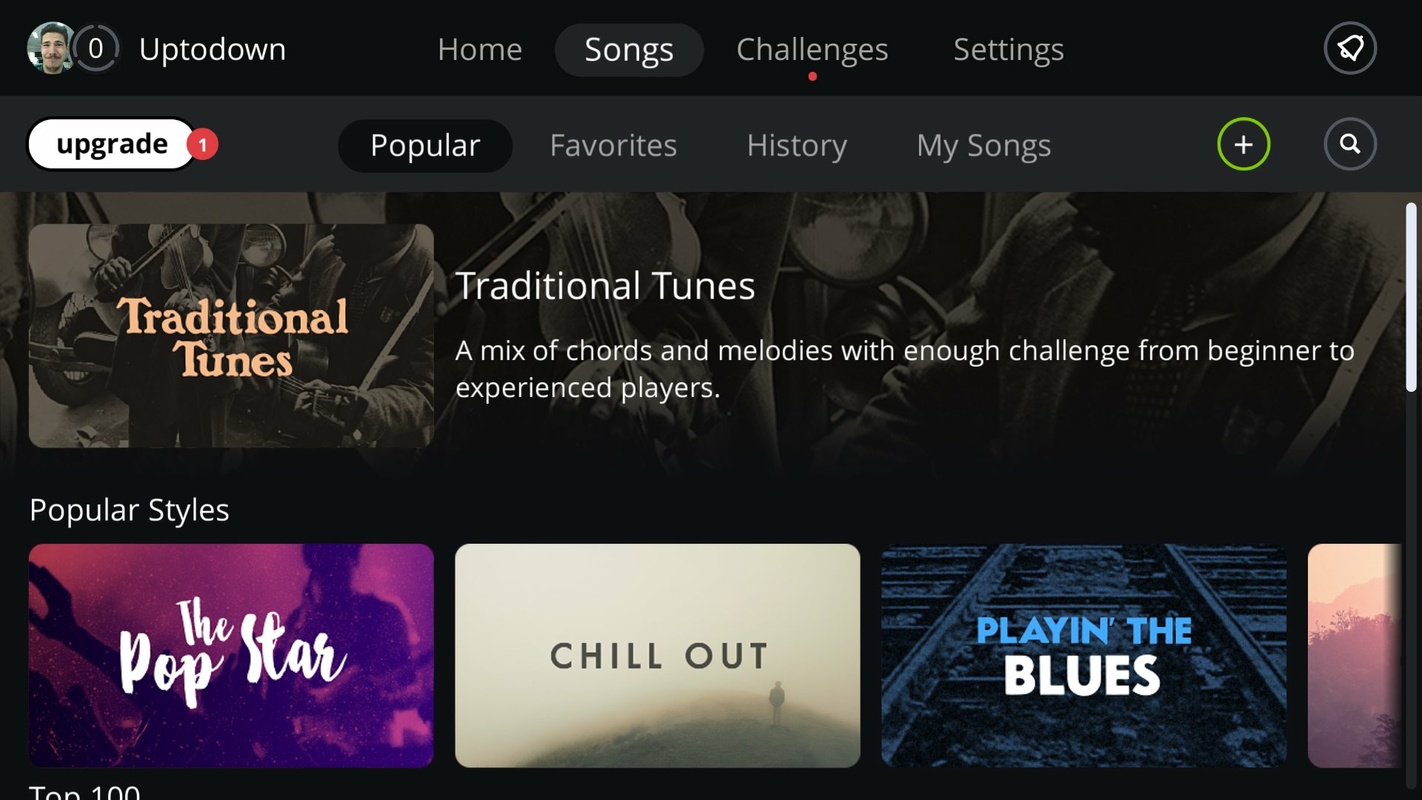This screenshot has height=800, width=1422.
Task: Show the Favorites song list
Action: [x=613, y=145]
